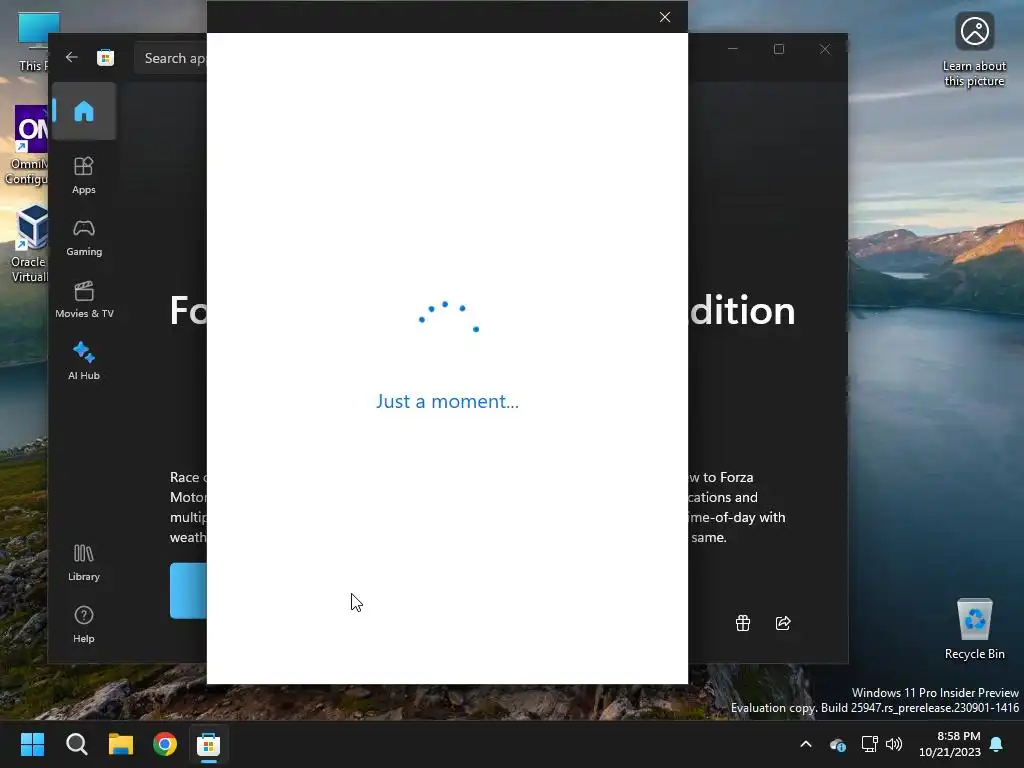
Task: Click the volume speaker tray icon
Action: (x=893, y=744)
